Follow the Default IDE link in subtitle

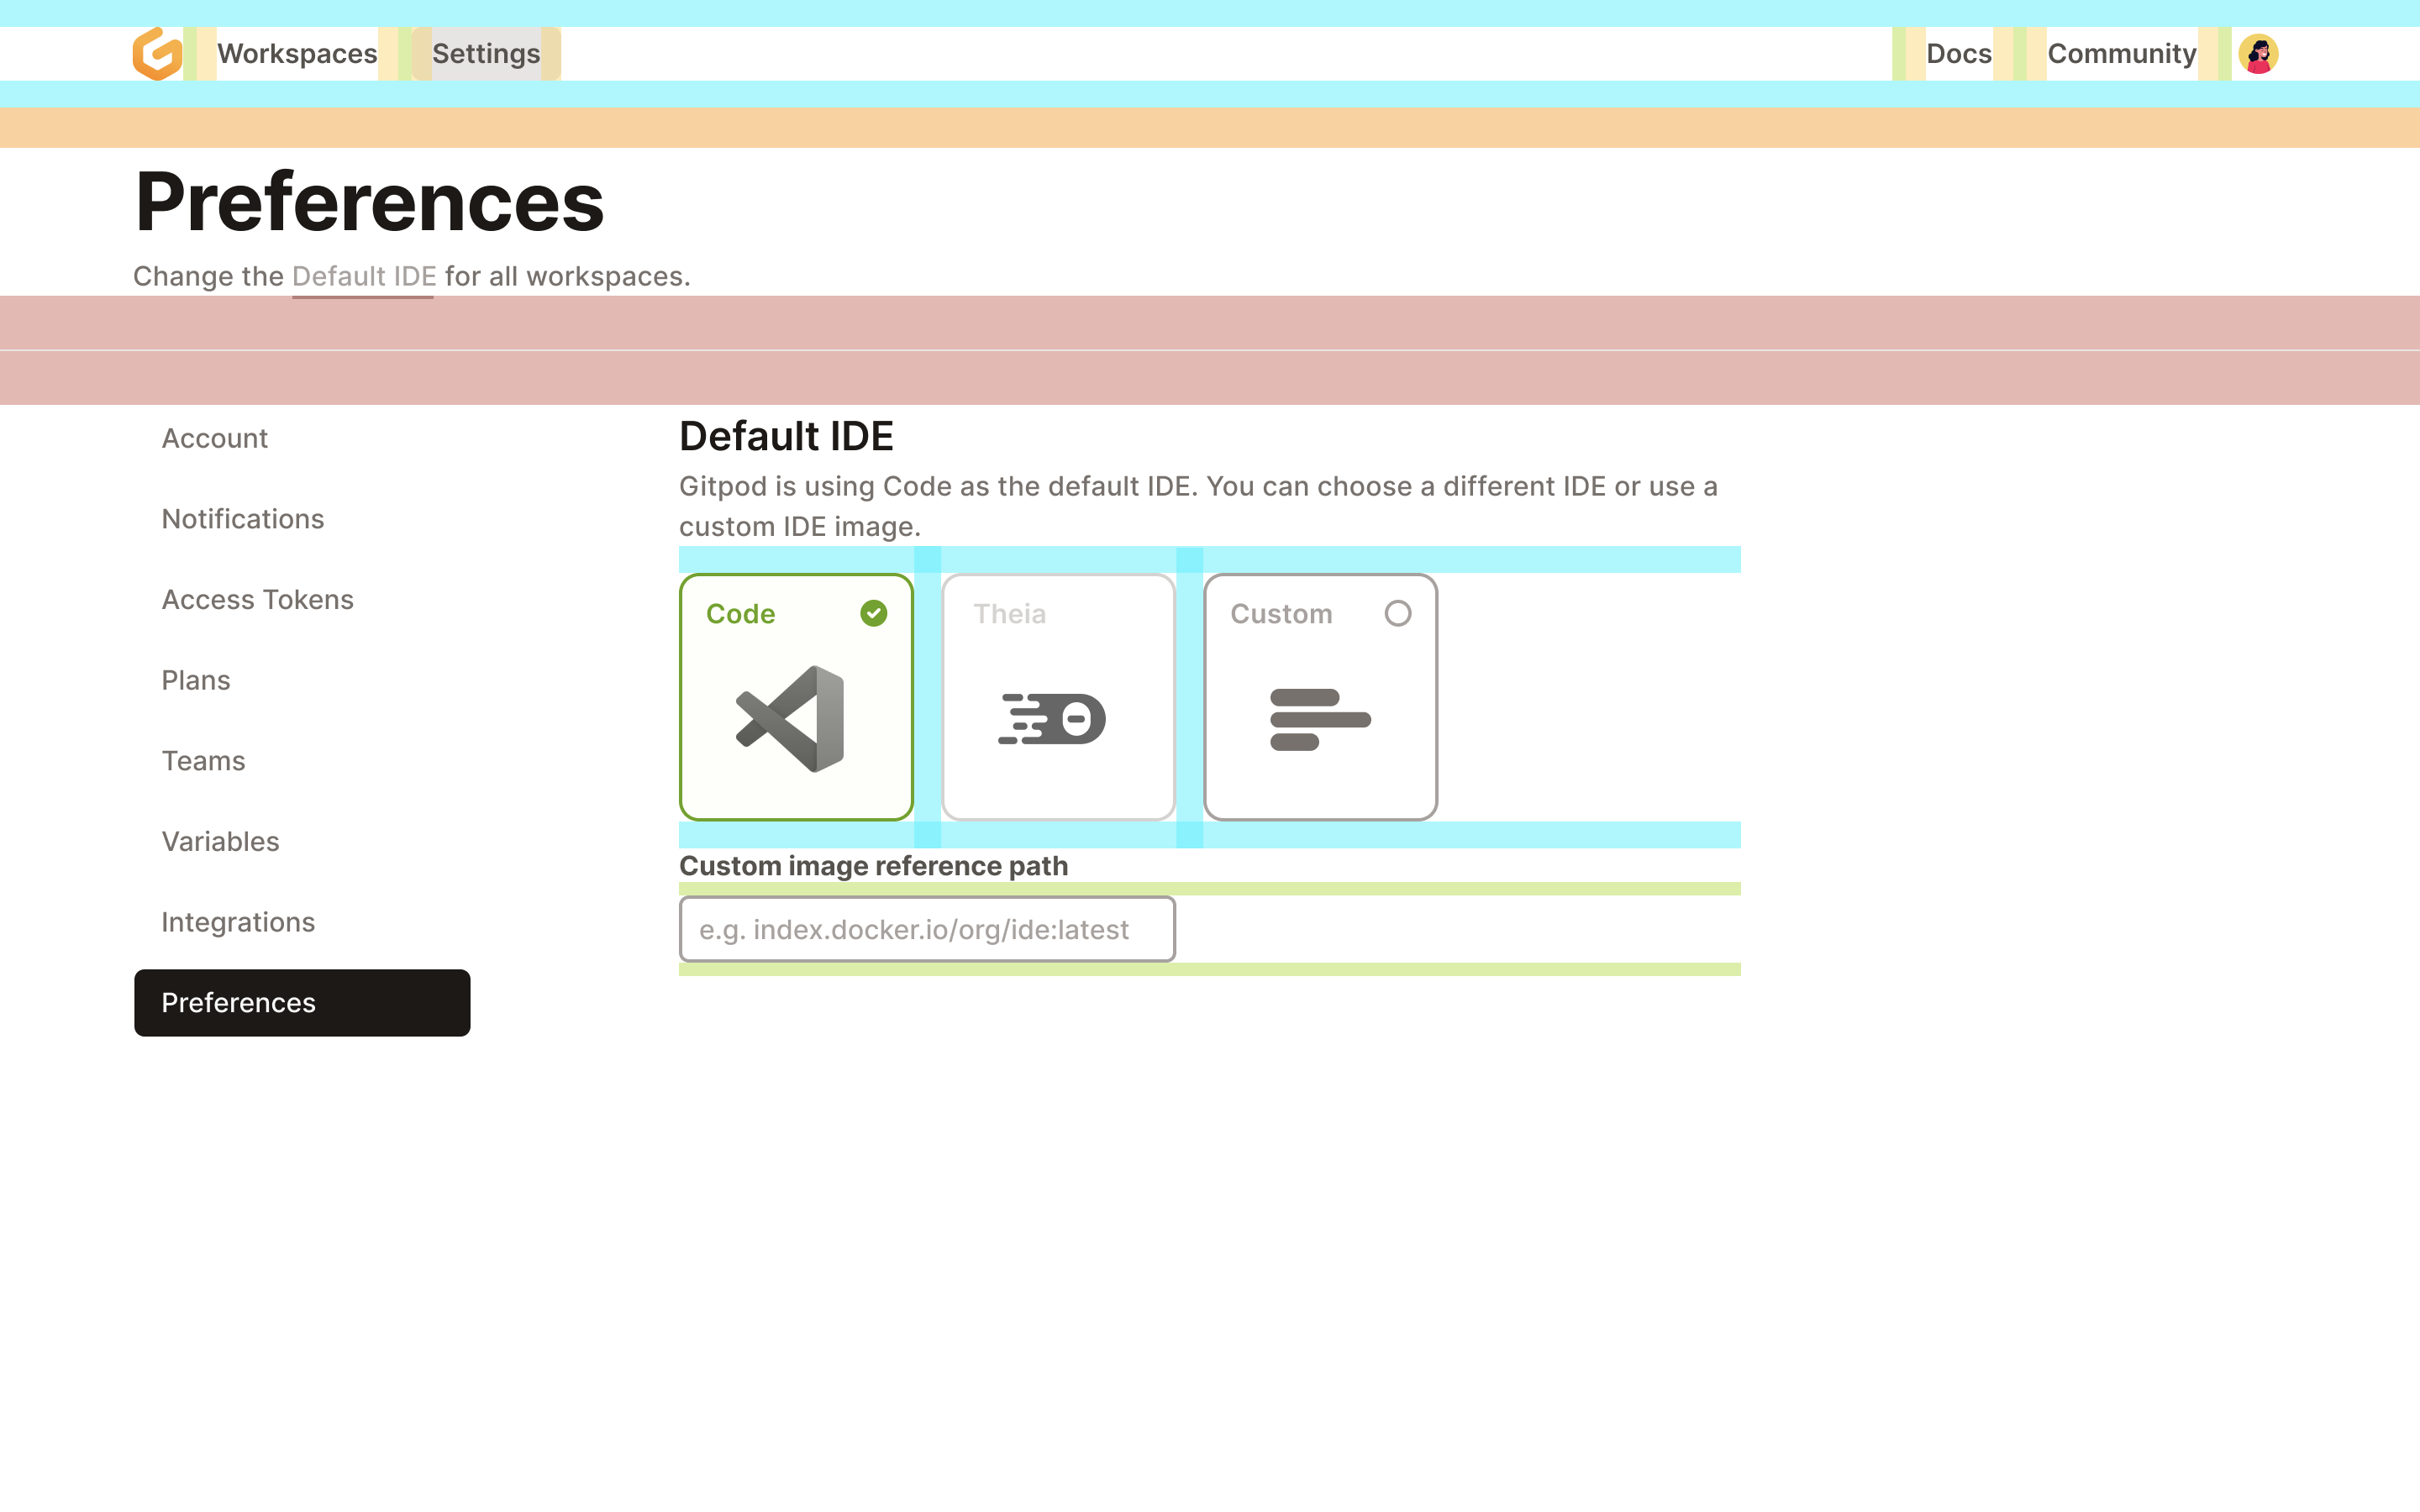(x=364, y=276)
